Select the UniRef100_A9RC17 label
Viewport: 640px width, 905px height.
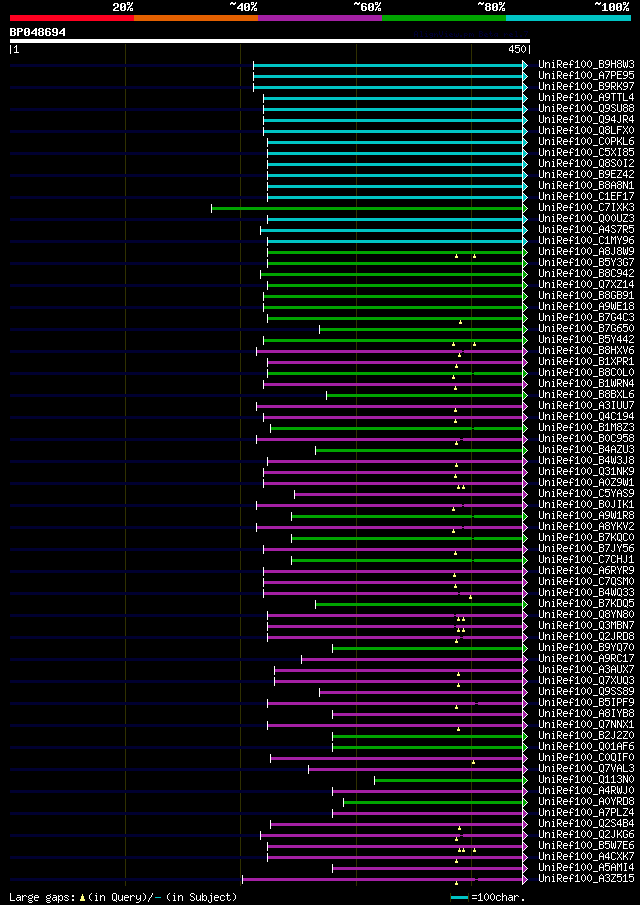pyautogui.click(x=586, y=659)
